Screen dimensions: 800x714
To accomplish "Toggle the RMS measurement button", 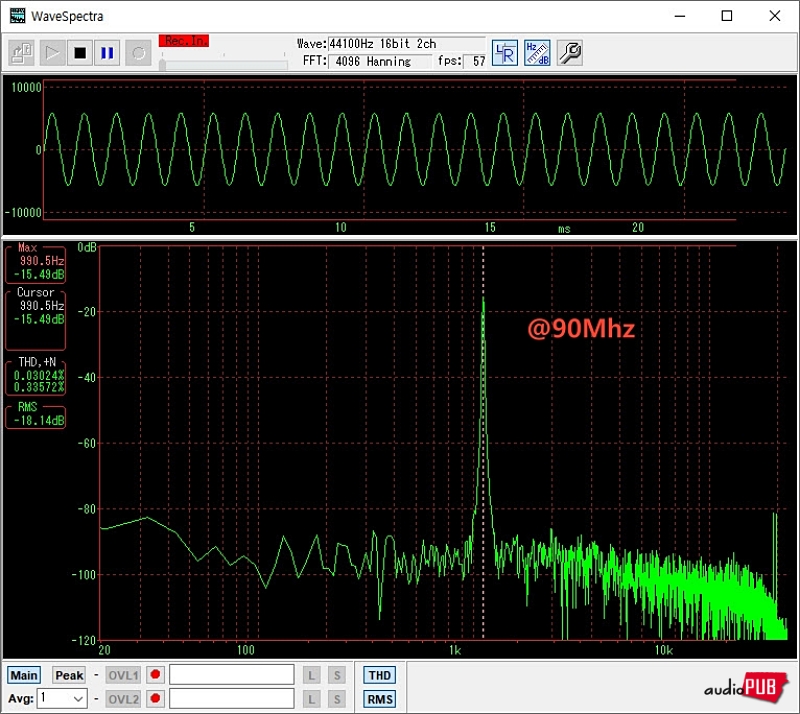I will pyautogui.click(x=380, y=699).
